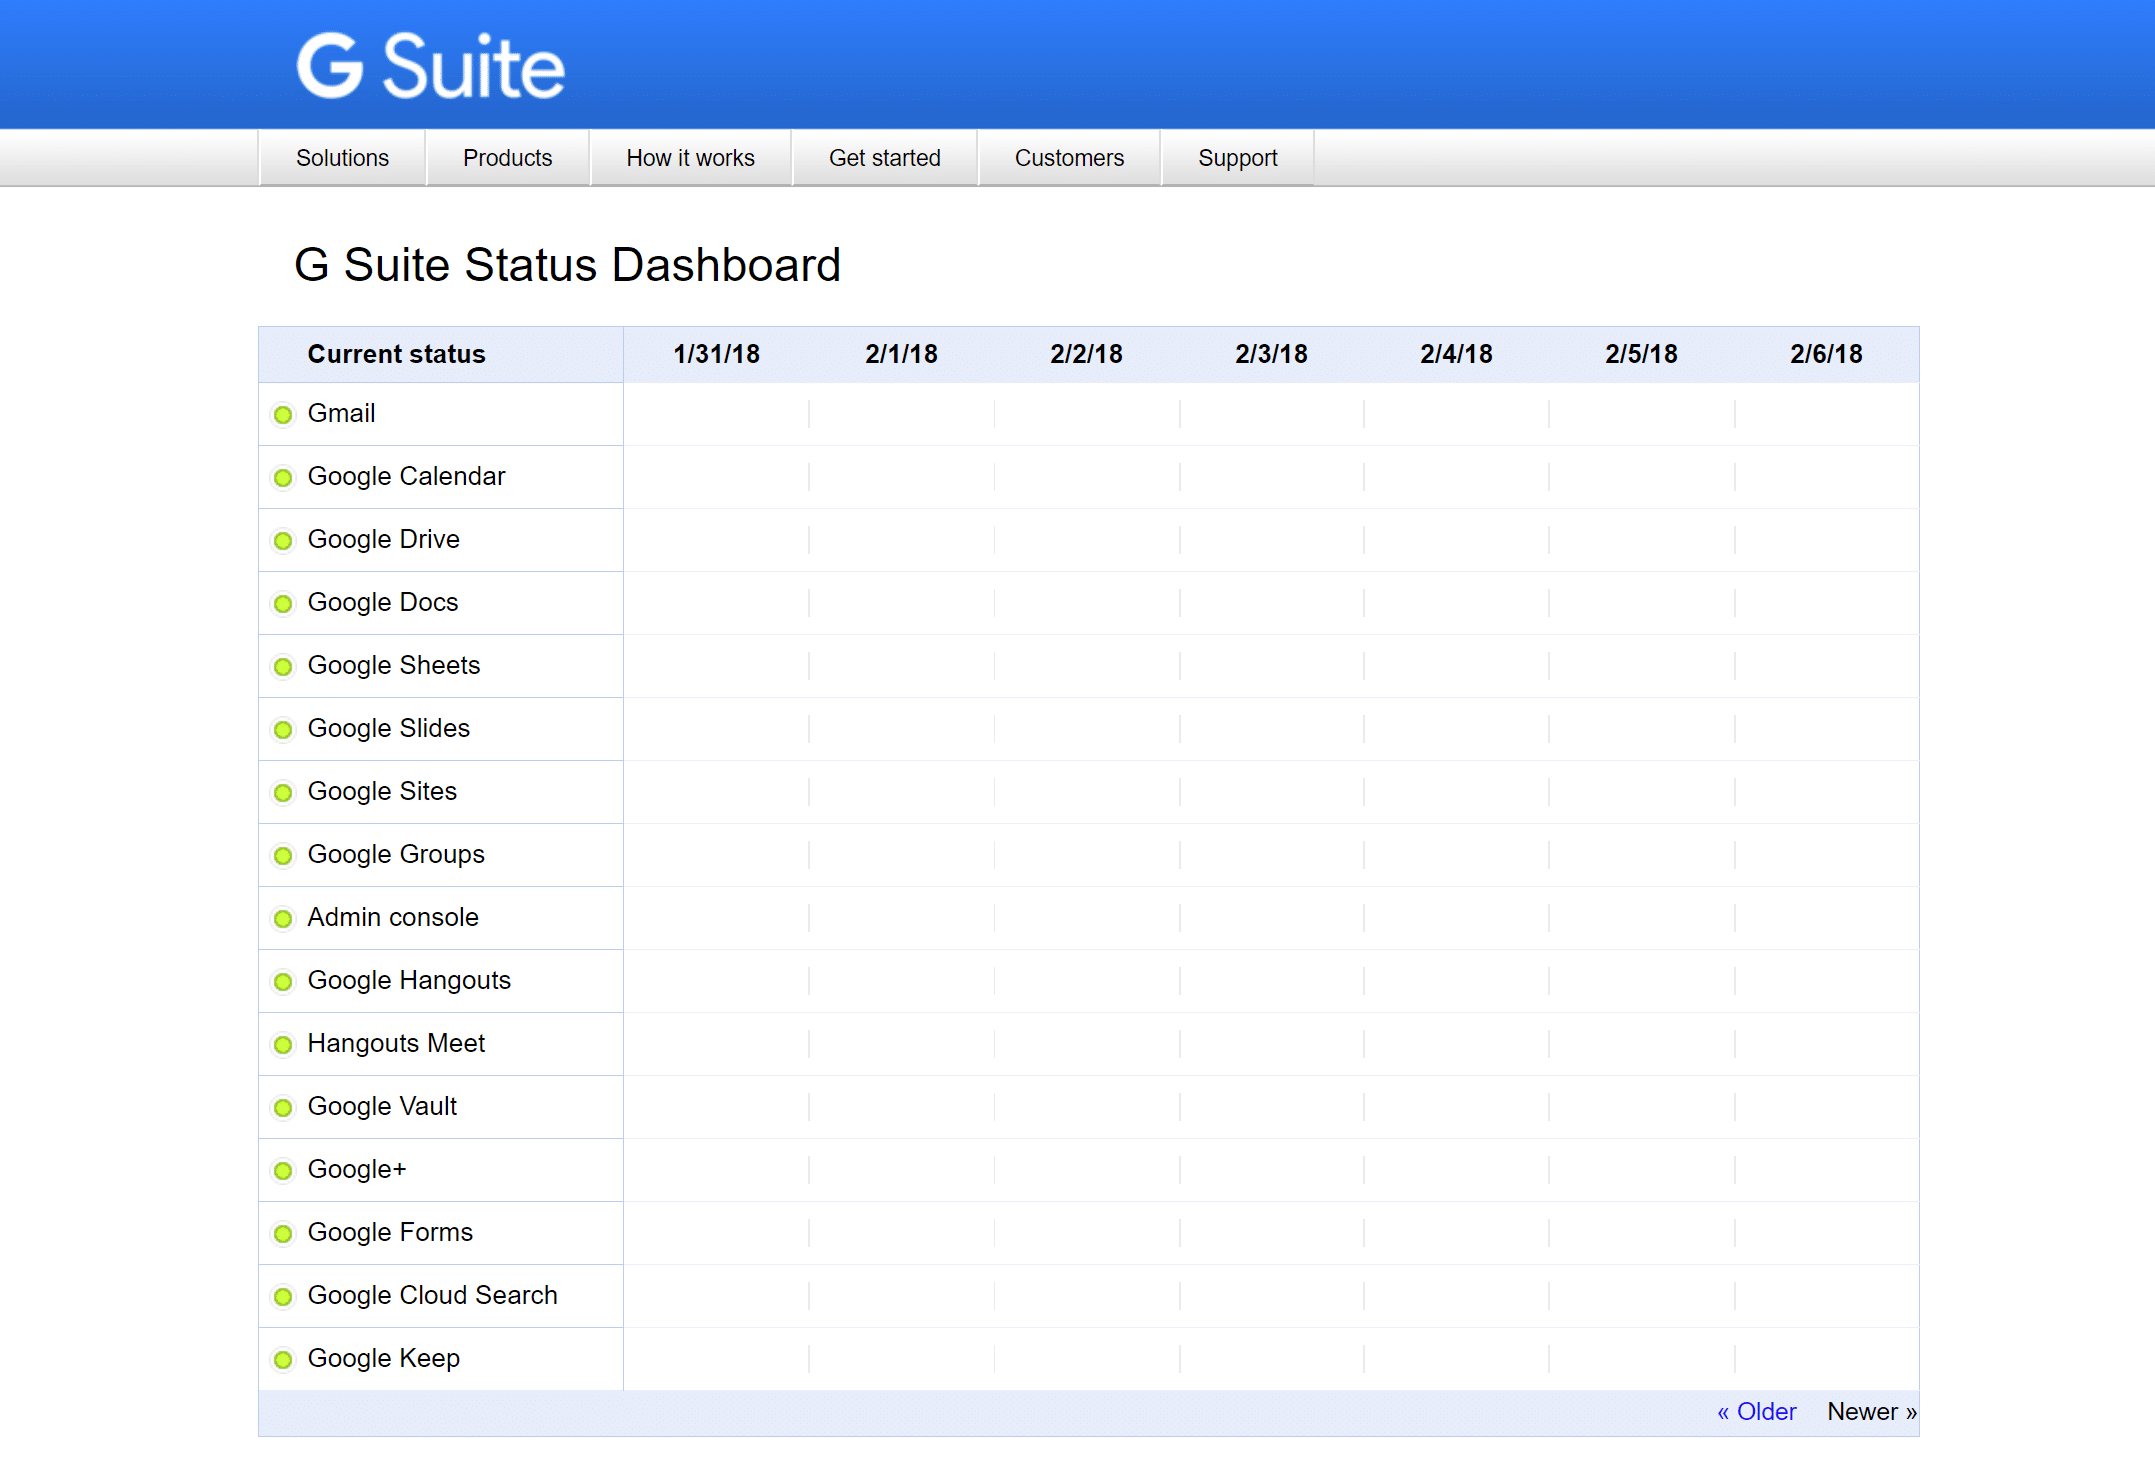Open the Products menu
The width and height of the screenshot is (2155, 1458).
pos(507,158)
